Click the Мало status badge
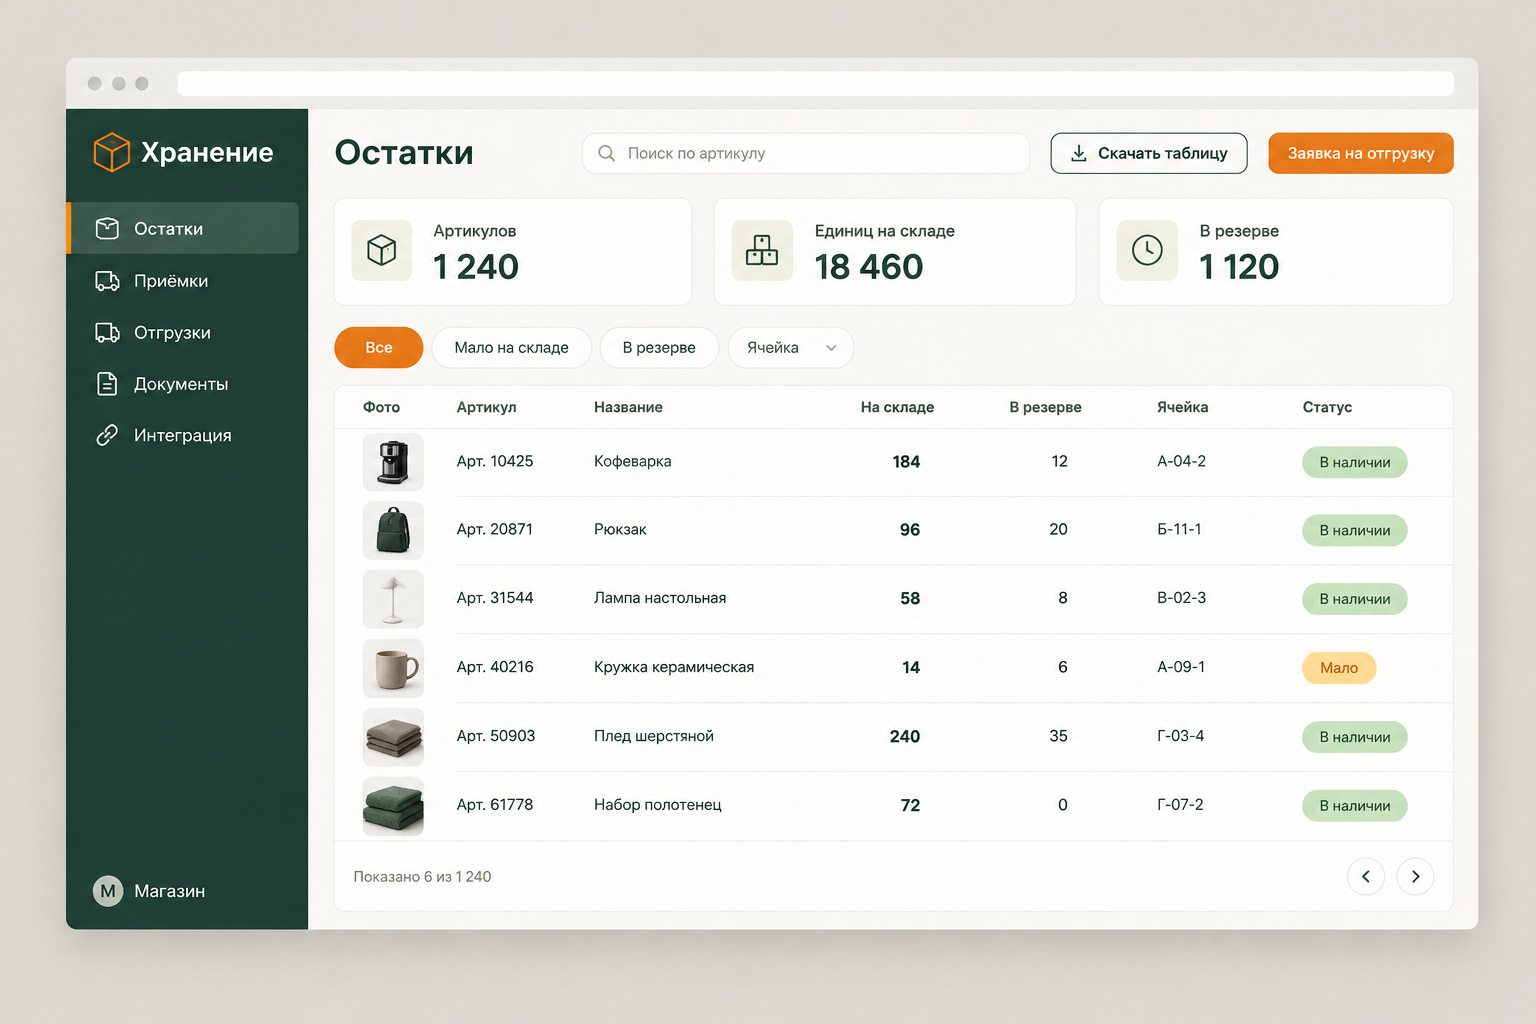 click(x=1339, y=668)
